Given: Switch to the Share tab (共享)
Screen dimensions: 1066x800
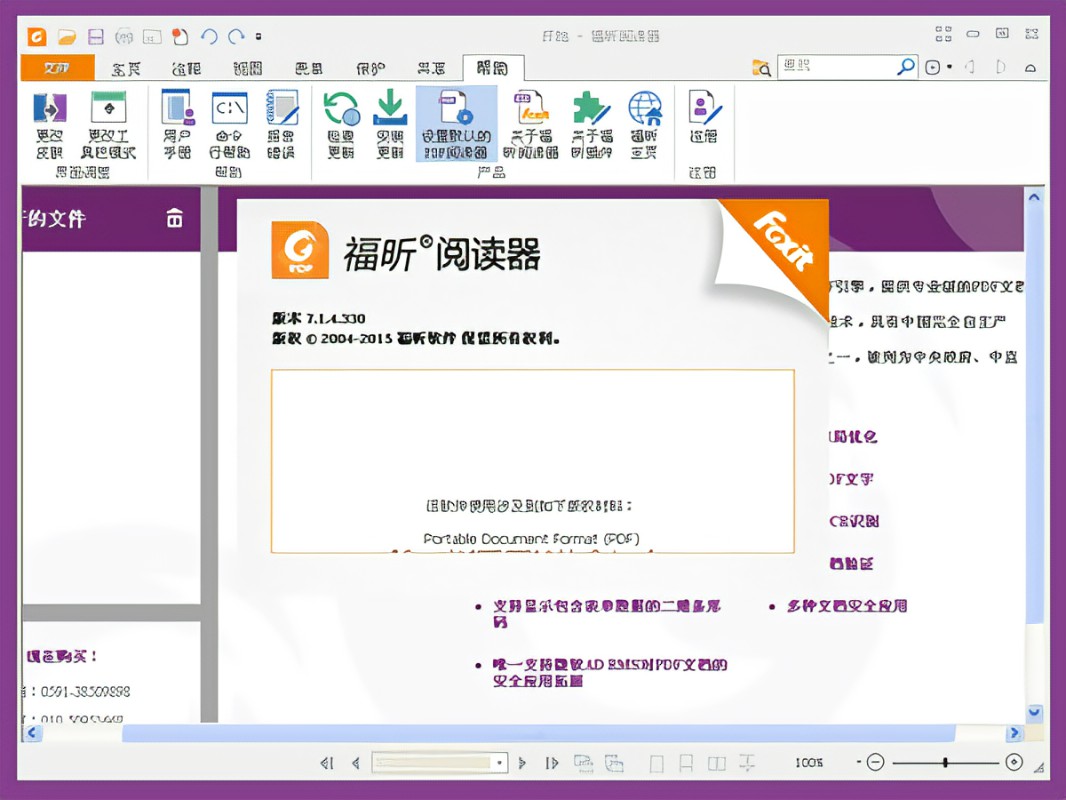Looking at the screenshot, I should [x=431, y=69].
